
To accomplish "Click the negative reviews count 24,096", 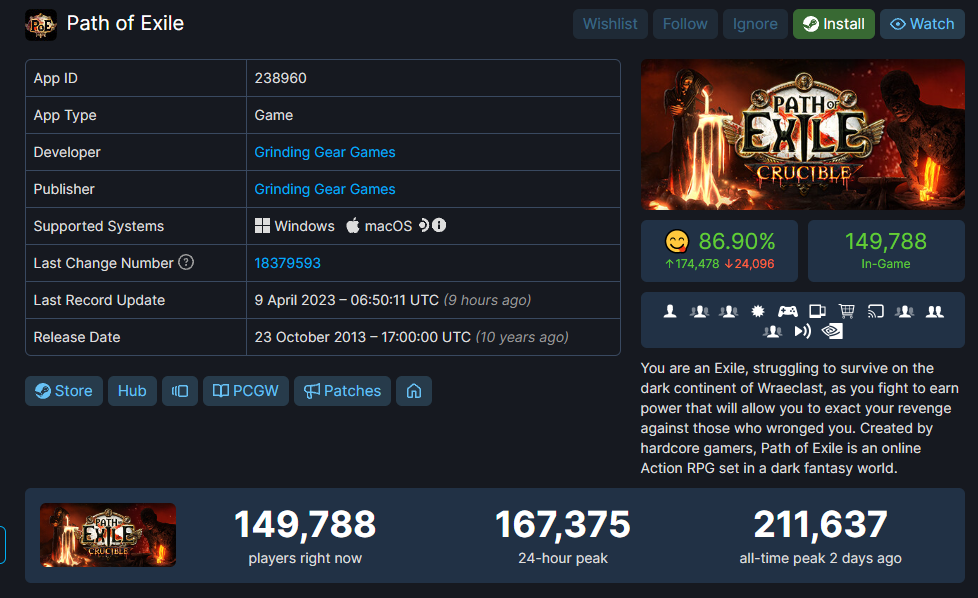I will pyautogui.click(x=749, y=264).
